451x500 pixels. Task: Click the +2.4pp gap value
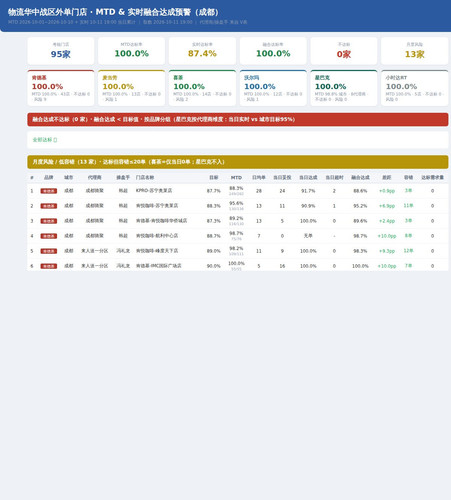click(387, 221)
